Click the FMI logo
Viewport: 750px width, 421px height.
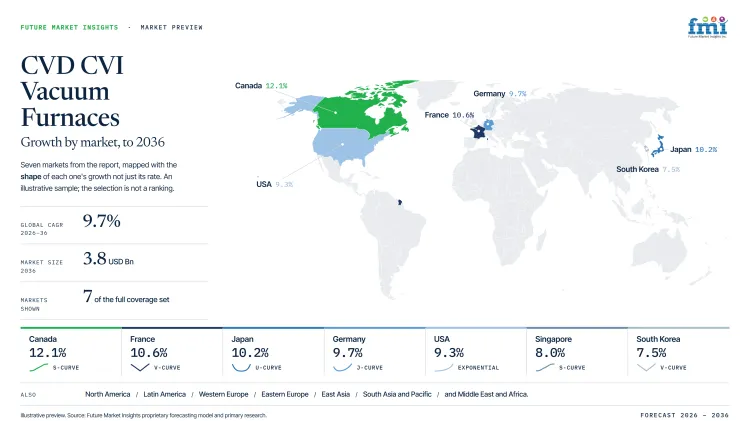point(707,27)
